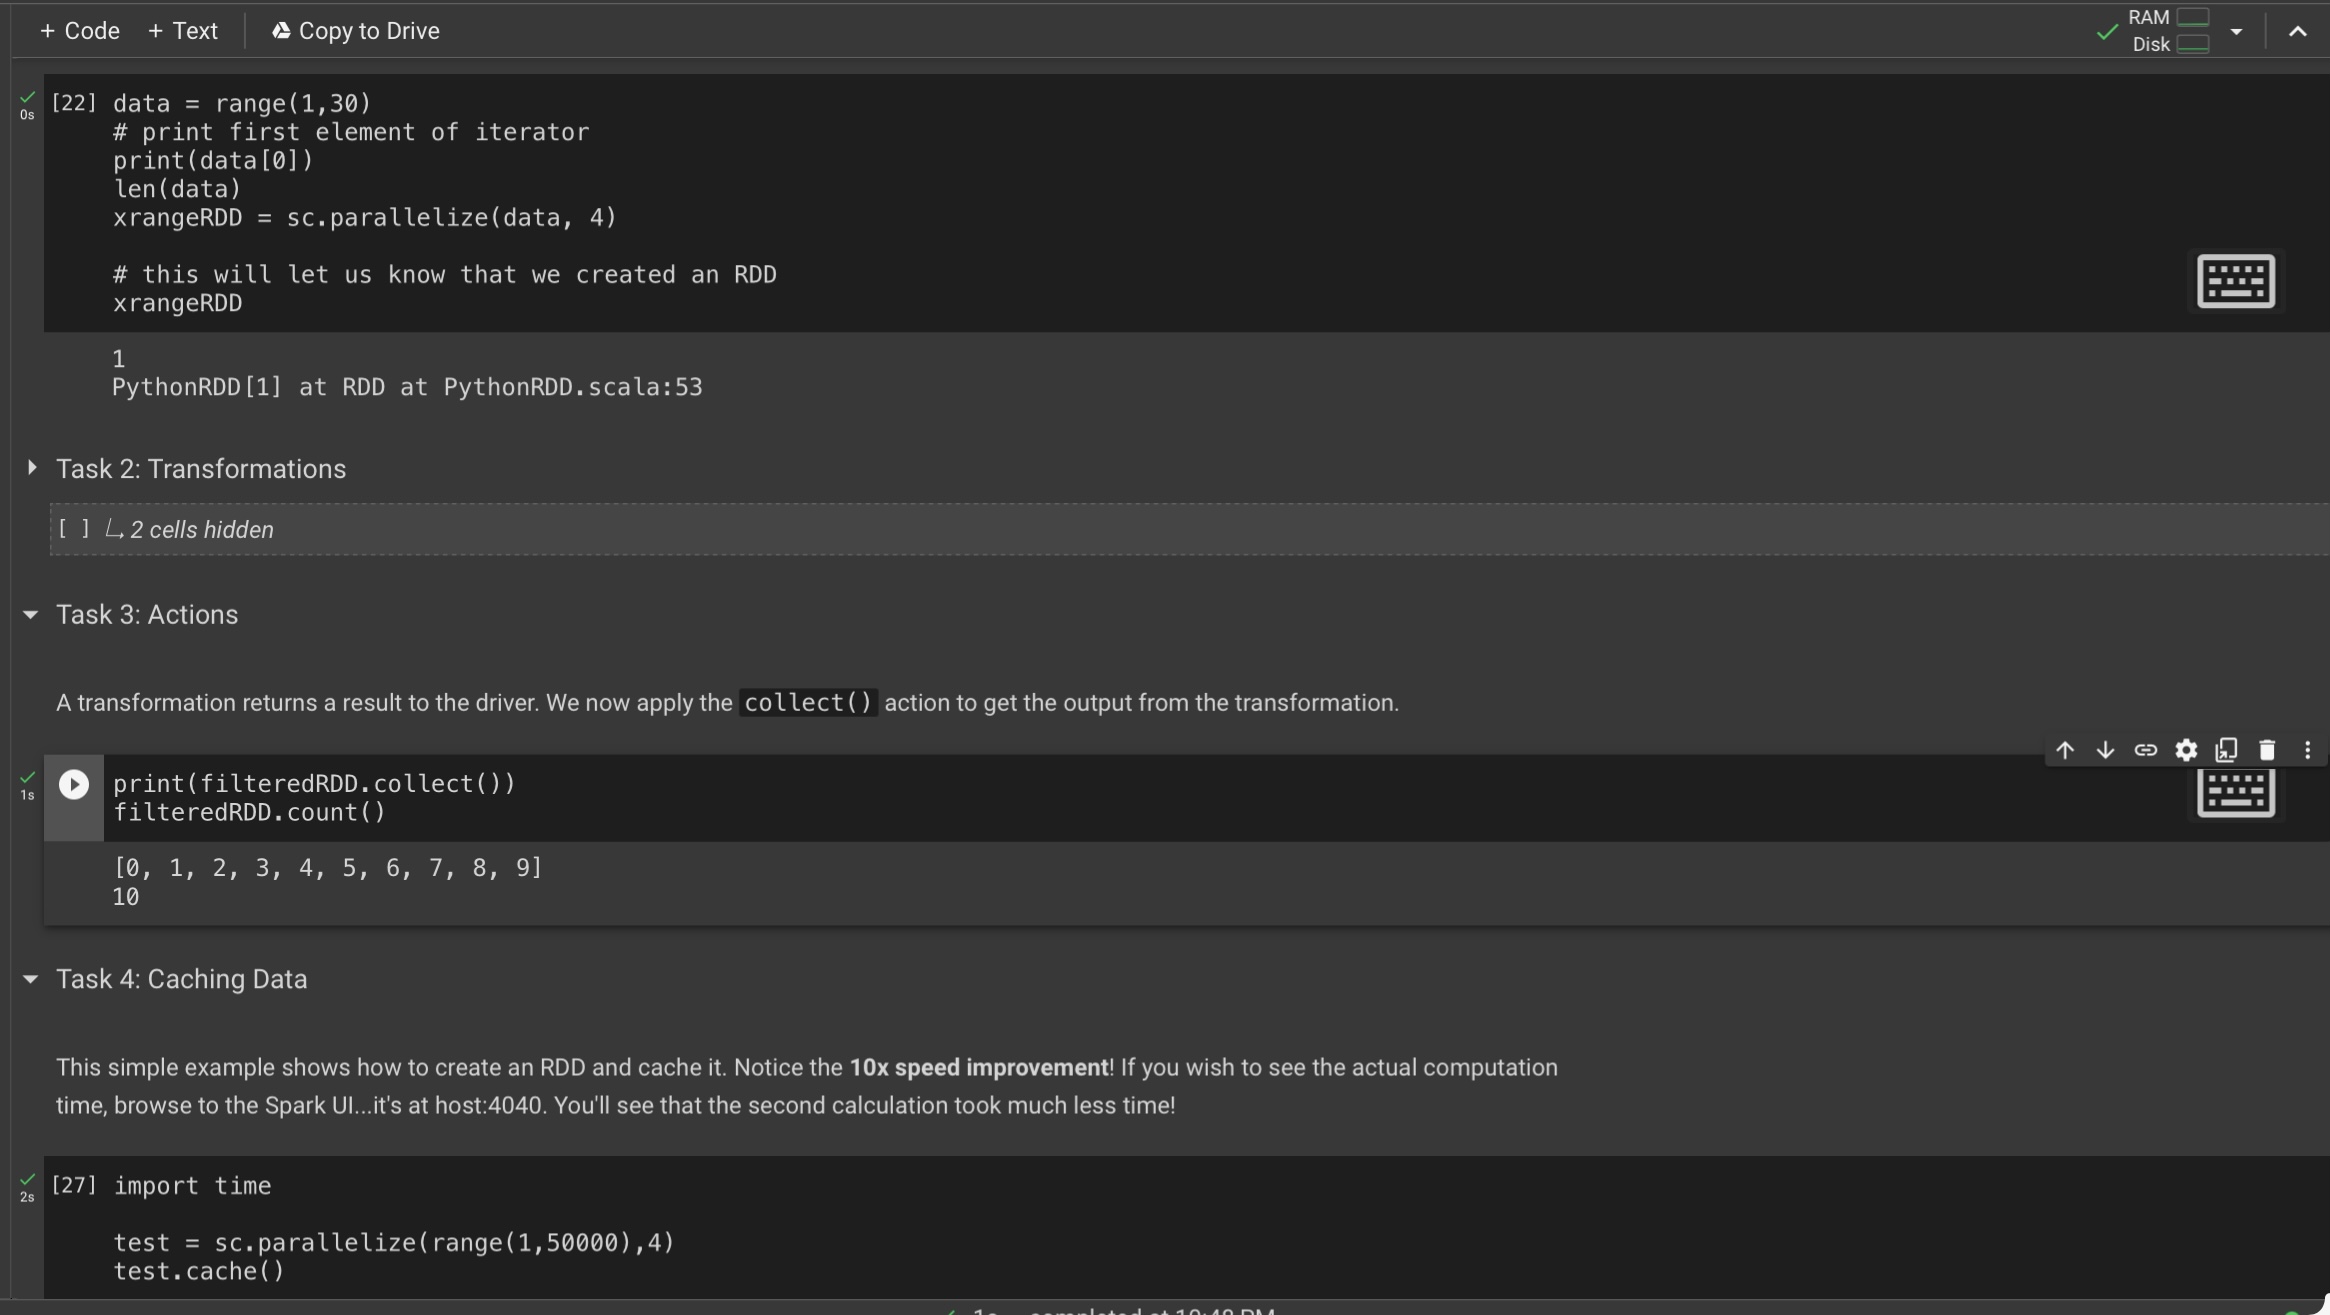
Task: Open keyboard shortcuts icon on xrangeRDD cell
Action: coord(2235,281)
